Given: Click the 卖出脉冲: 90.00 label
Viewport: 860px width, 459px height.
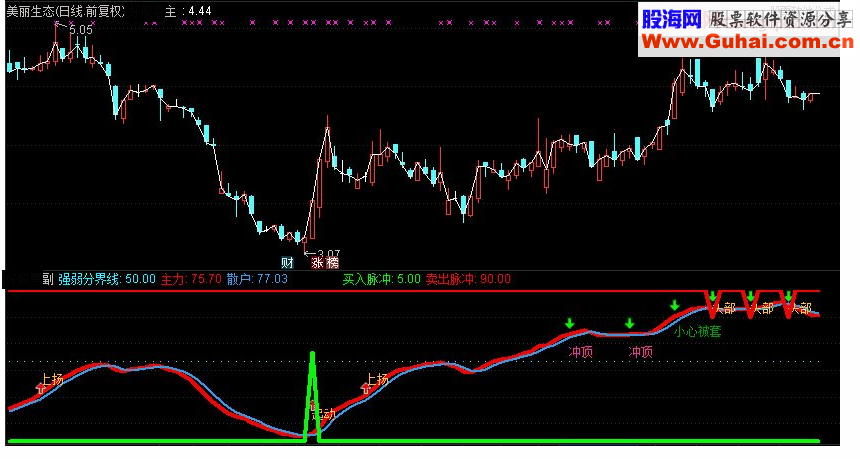Looking at the screenshot, I should point(468,279).
